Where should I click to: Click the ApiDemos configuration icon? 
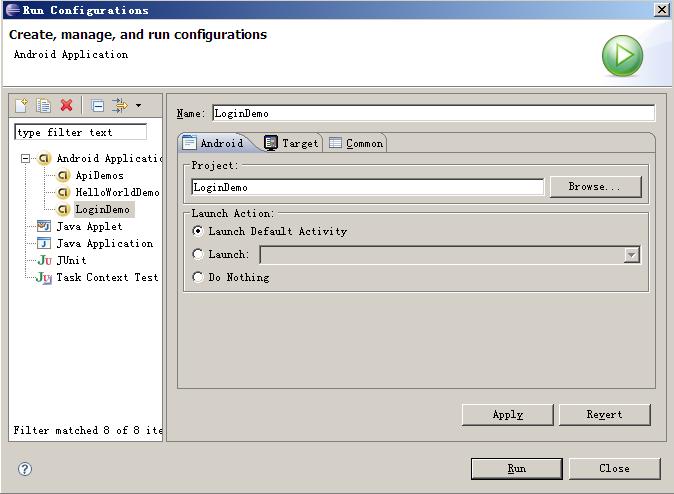[x=63, y=175]
